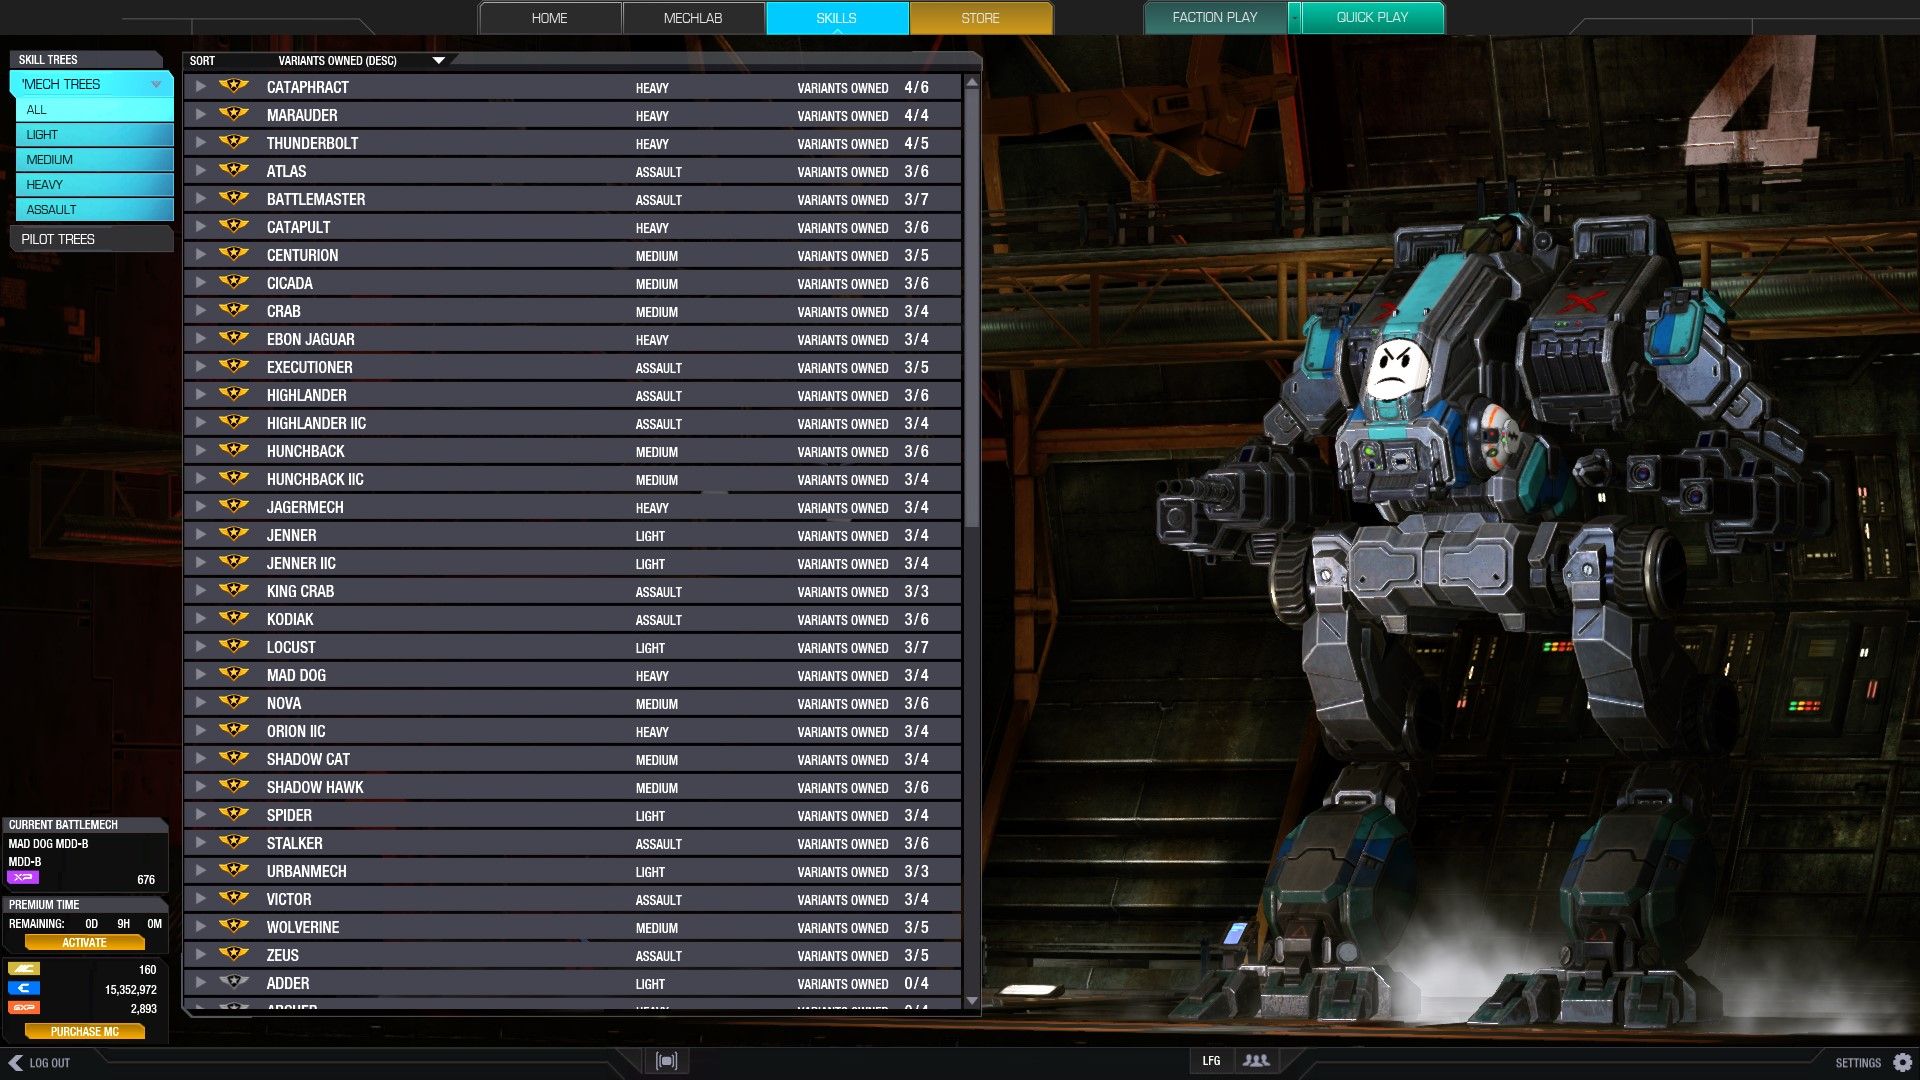Switch to the Mechlab tab

click(x=692, y=18)
